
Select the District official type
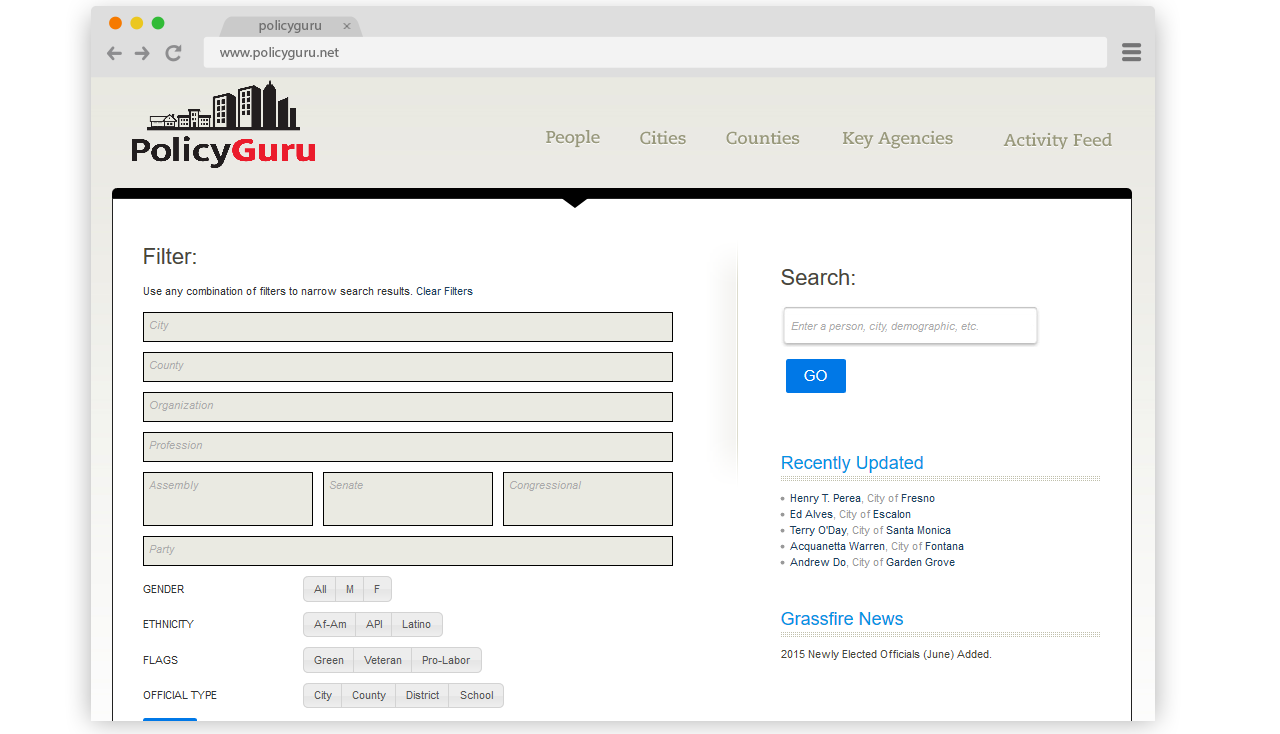(x=422, y=695)
